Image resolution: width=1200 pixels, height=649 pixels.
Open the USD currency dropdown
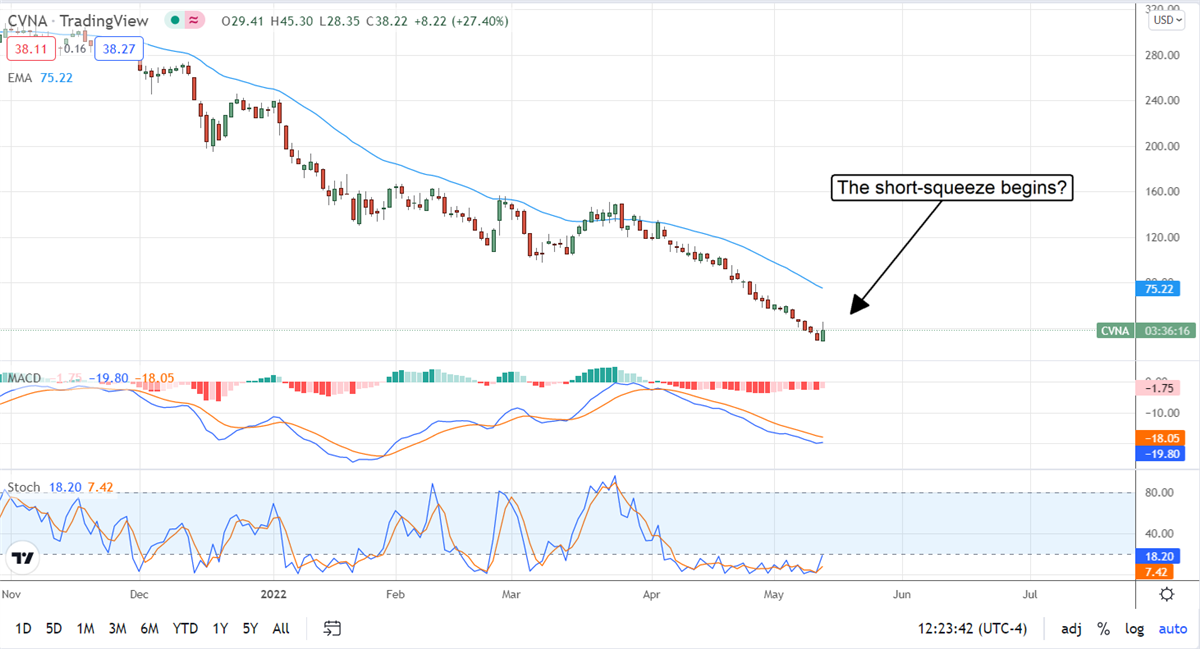click(x=1165, y=19)
